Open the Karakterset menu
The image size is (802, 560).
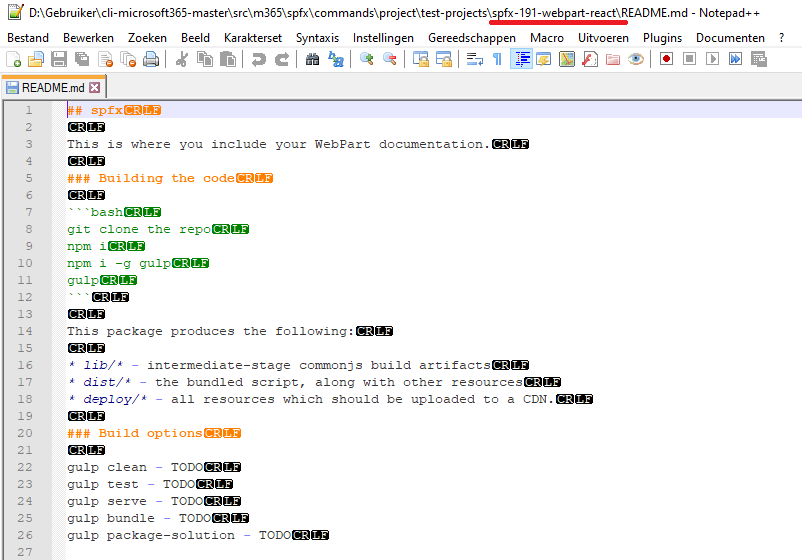253,38
